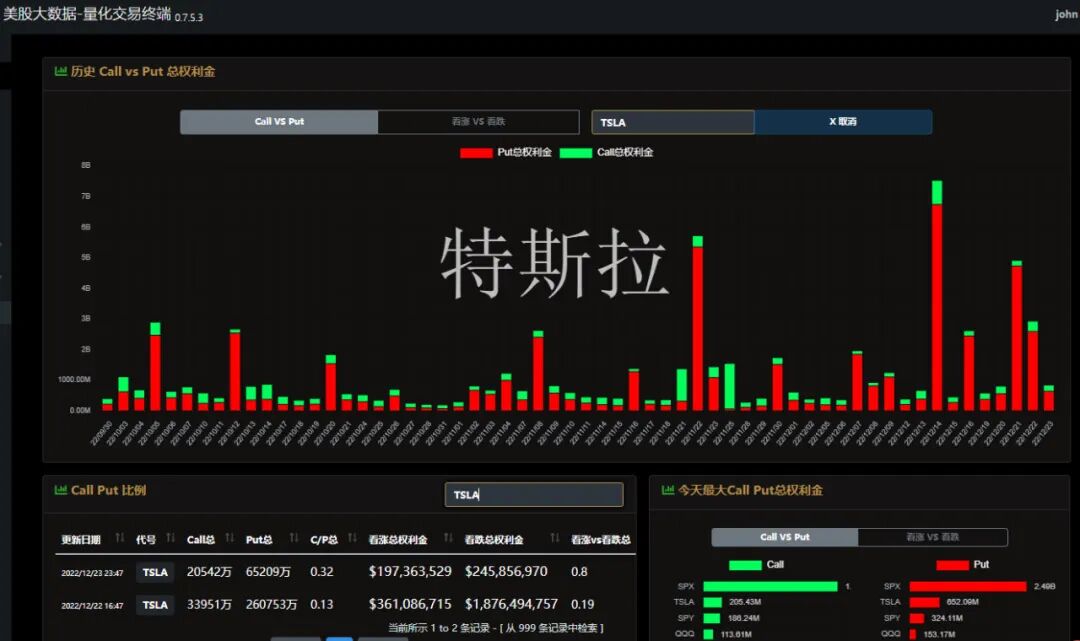This screenshot has height=641, width=1080.
Task: Switch history chart to 看涨 VS 看跌 tab
Action: [x=479, y=122]
